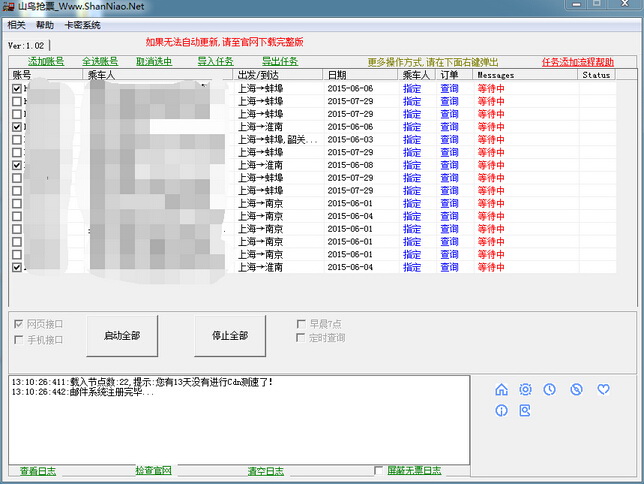
Task: Toggle the 网页接口 checkbox
Action: tap(18, 324)
